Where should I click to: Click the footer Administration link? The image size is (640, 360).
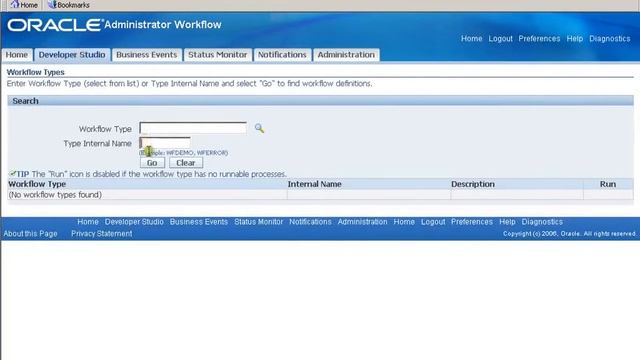[362, 222]
